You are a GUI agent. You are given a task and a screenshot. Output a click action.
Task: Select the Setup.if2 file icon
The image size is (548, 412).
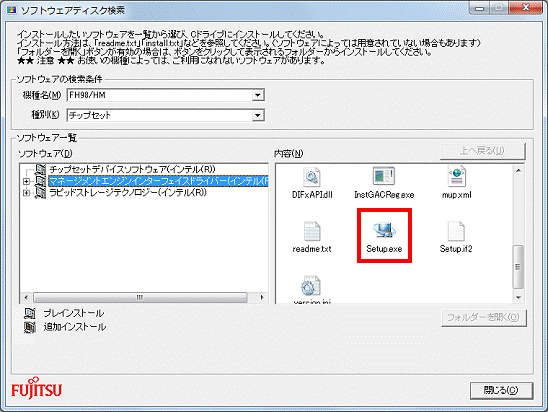click(456, 231)
